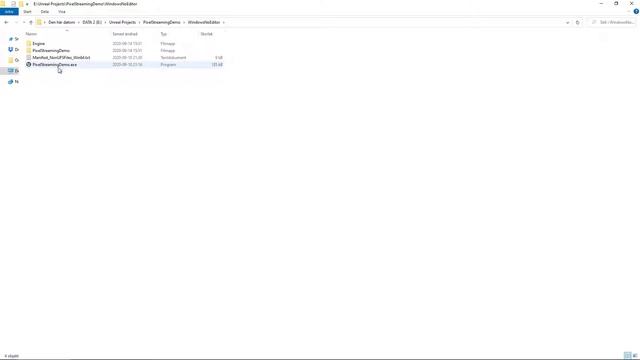Screen dimensions: 640x360
Task: Open the blue Help icon
Action: tap(636, 11)
